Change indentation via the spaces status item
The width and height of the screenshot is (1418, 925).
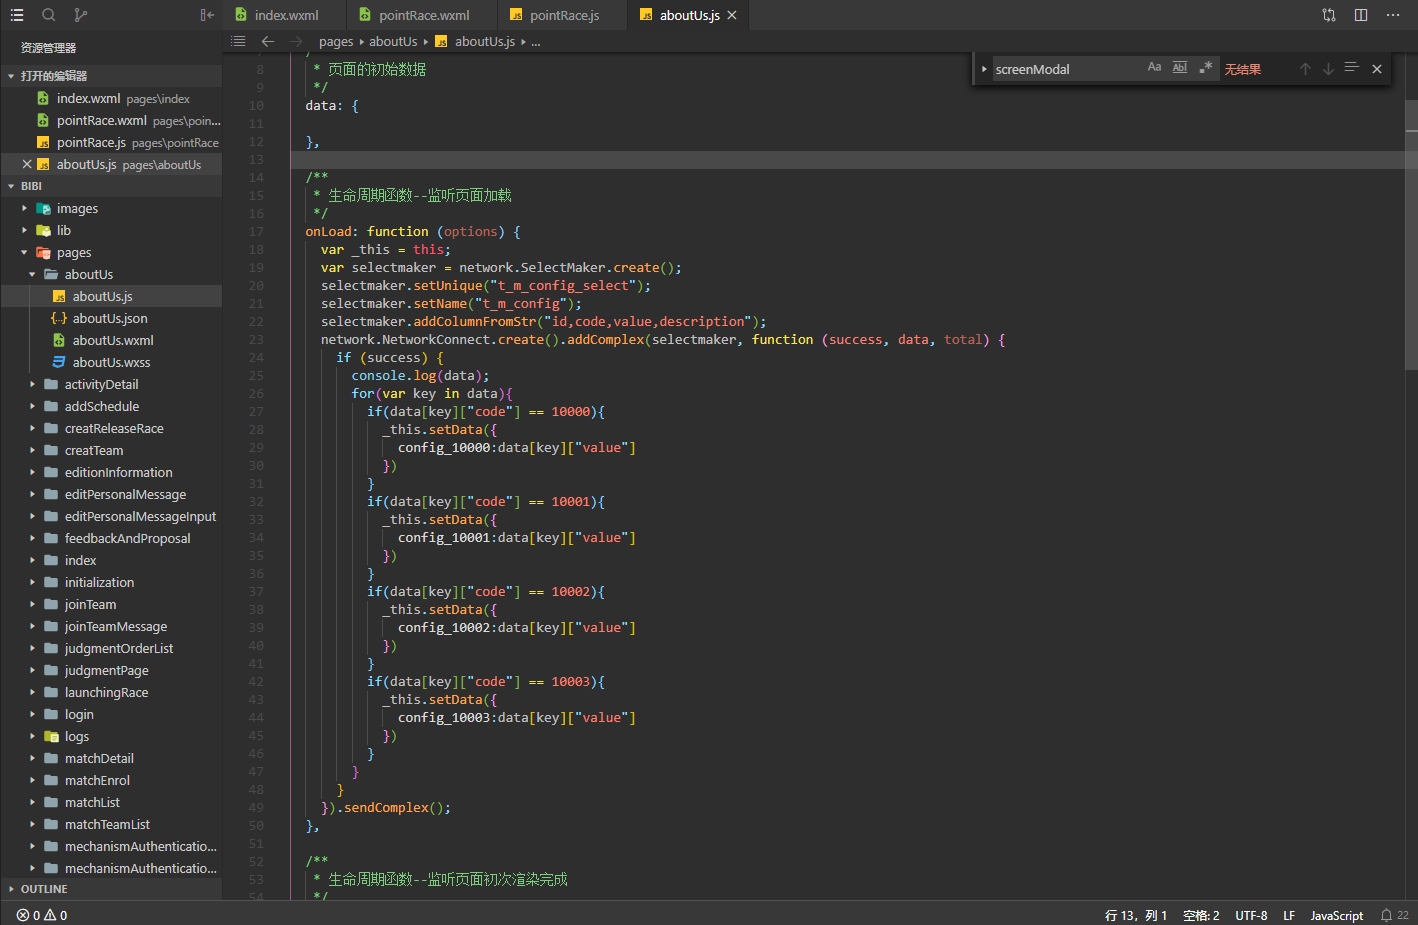[x=1201, y=915]
